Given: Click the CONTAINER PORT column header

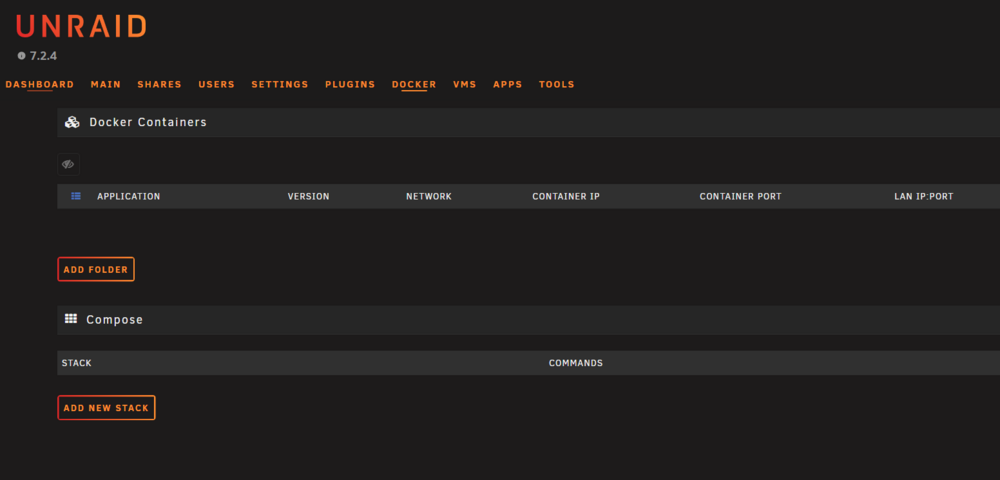Looking at the screenshot, I should click(740, 196).
